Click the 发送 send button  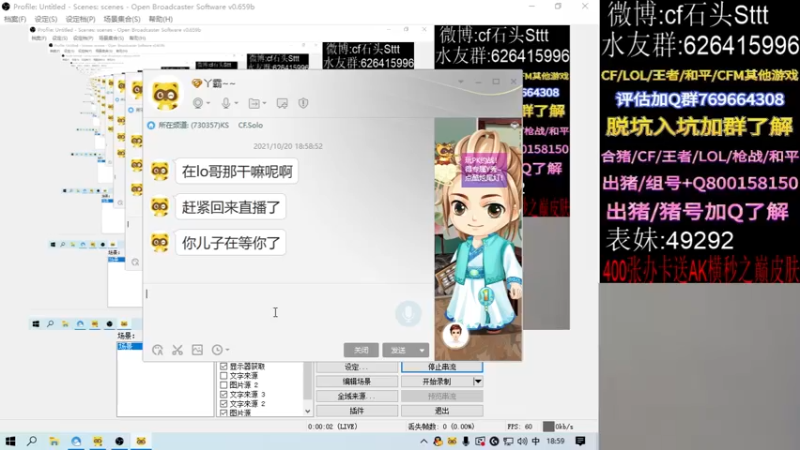(399, 351)
